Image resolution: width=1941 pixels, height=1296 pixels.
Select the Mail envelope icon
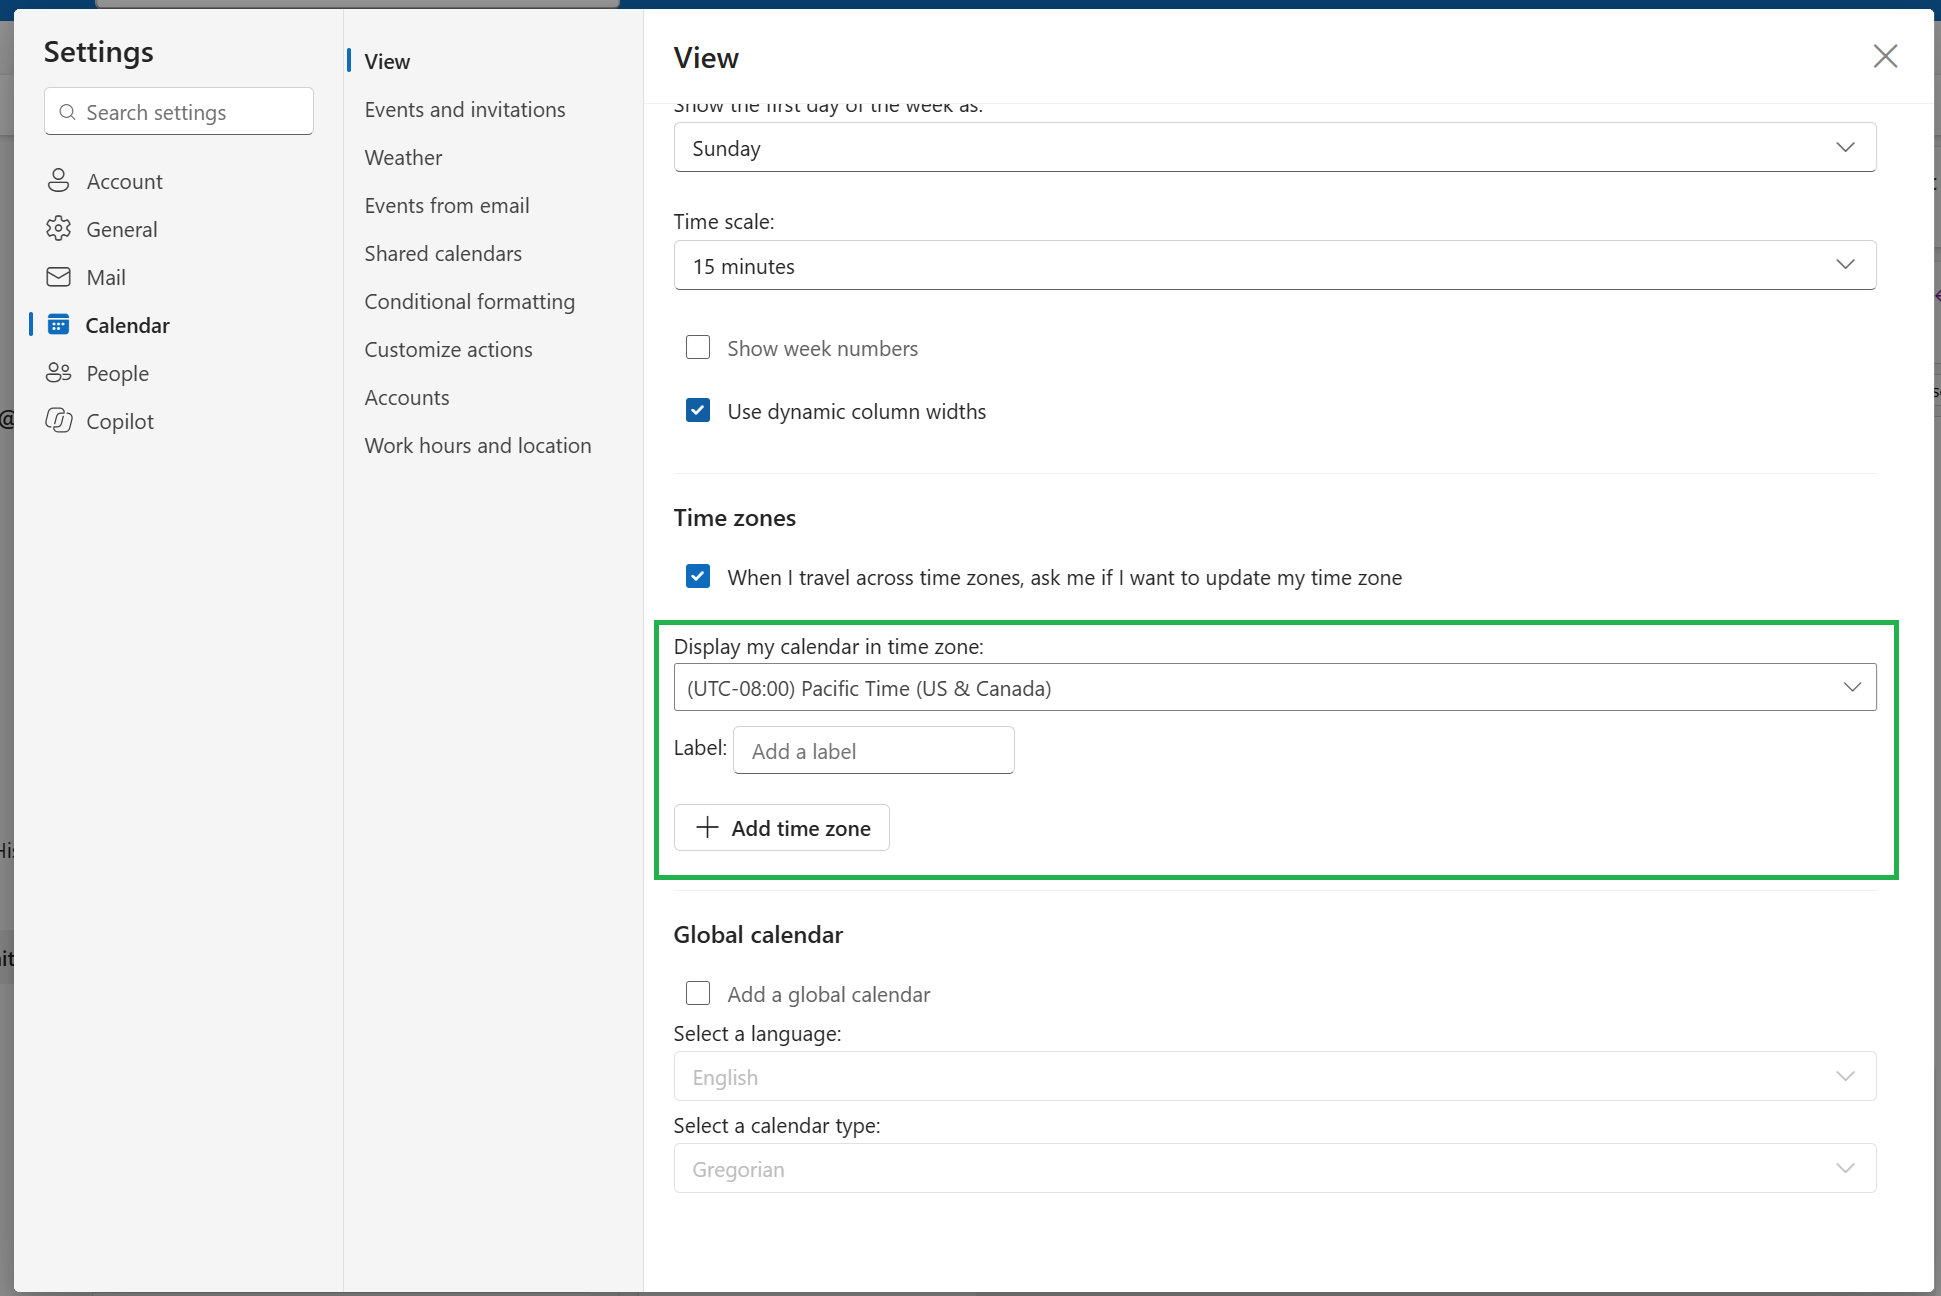tap(59, 277)
